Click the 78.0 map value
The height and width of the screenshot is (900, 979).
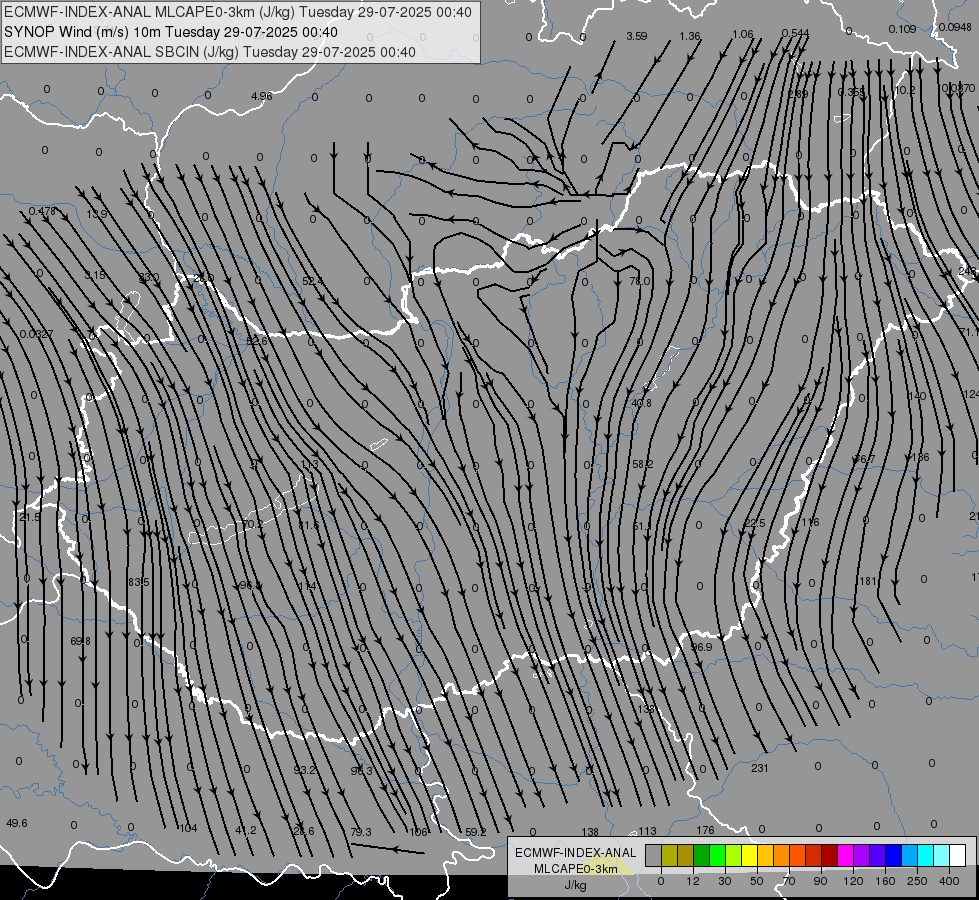click(x=639, y=282)
